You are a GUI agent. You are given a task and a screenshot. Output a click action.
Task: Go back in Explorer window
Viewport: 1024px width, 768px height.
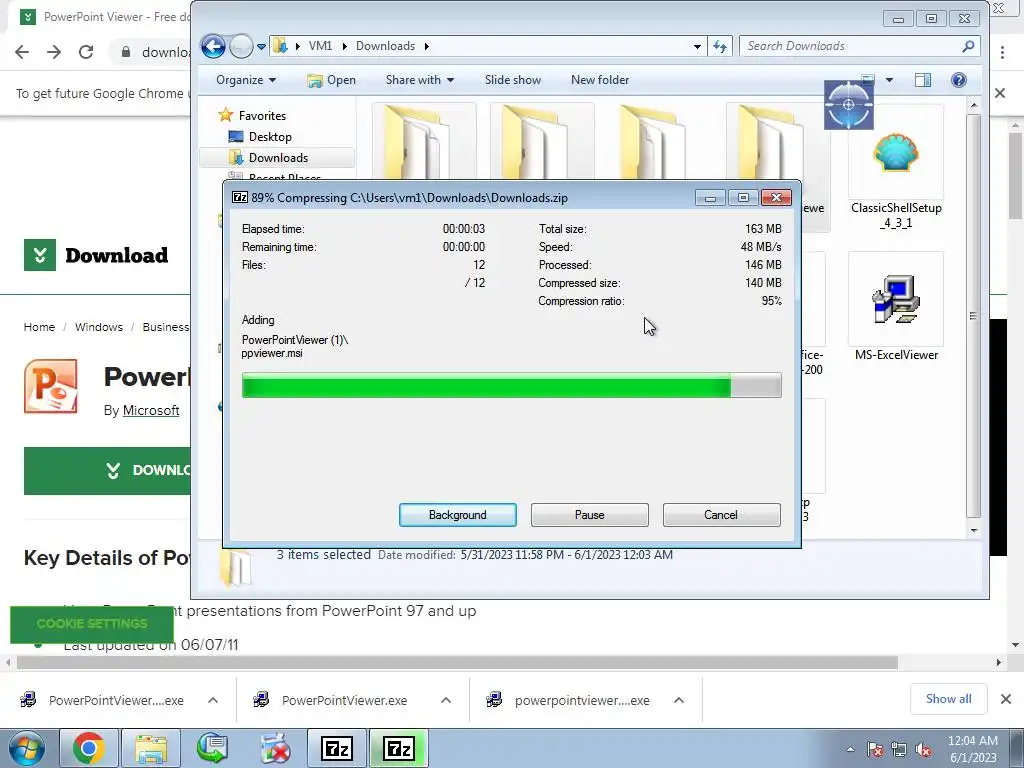213,46
